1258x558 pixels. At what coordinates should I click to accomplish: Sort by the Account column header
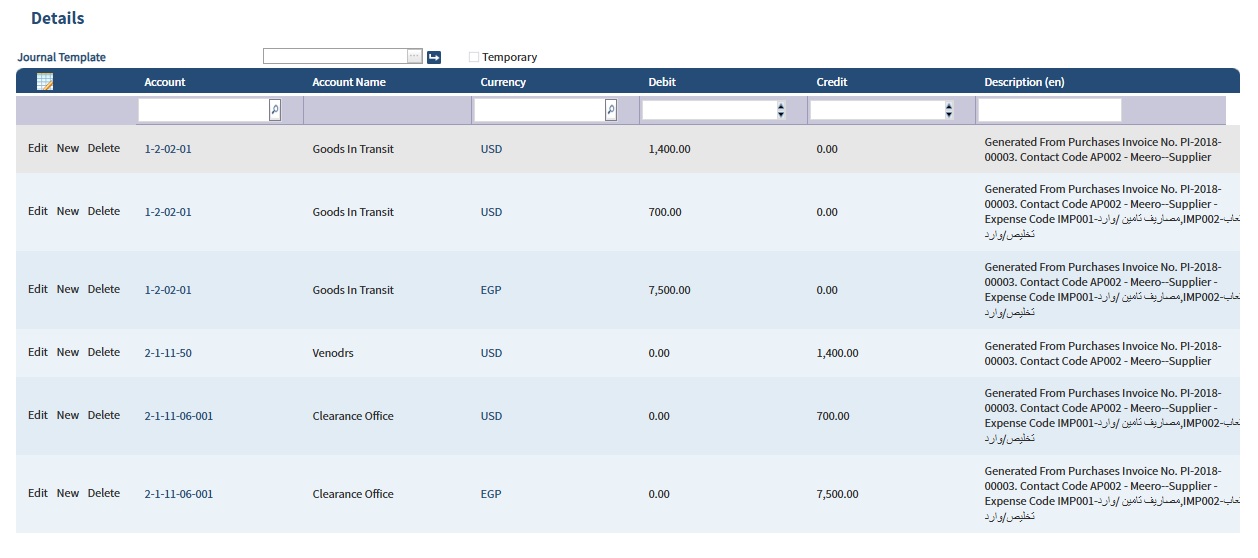pyautogui.click(x=165, y=82)
